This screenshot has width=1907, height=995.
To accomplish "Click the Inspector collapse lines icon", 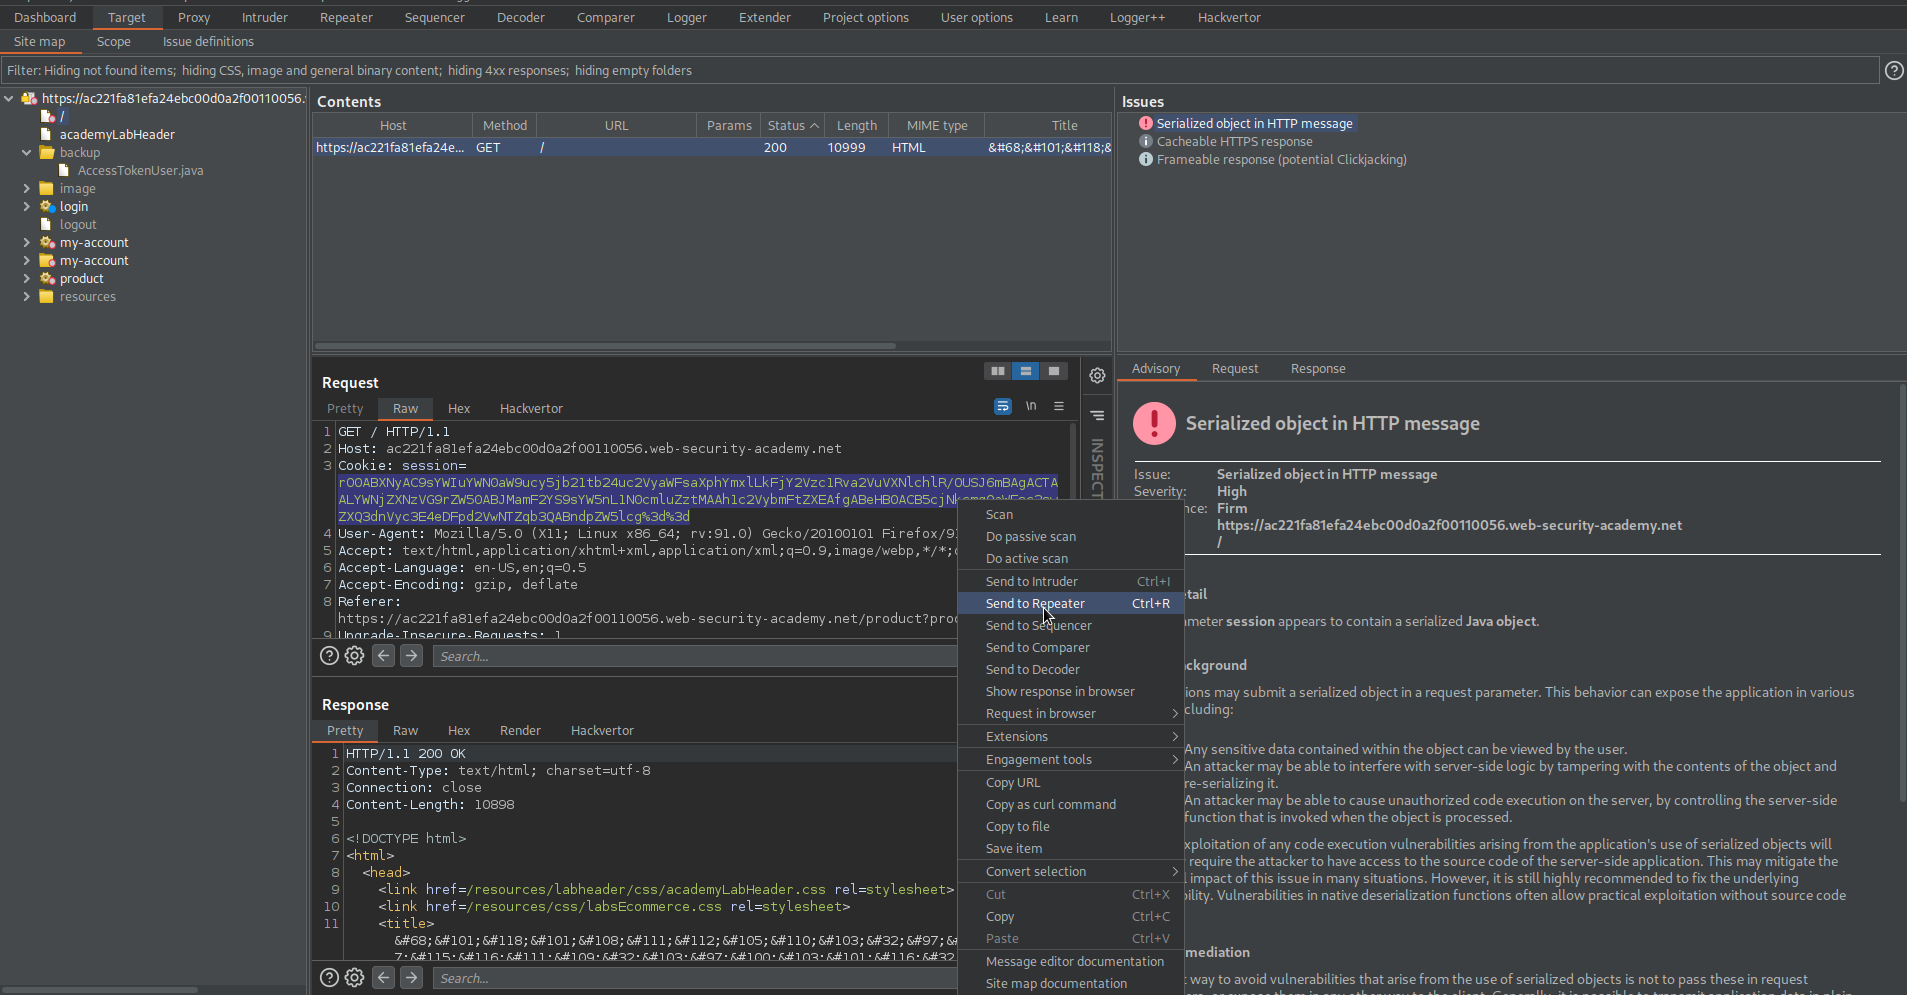I will 1097,415.
